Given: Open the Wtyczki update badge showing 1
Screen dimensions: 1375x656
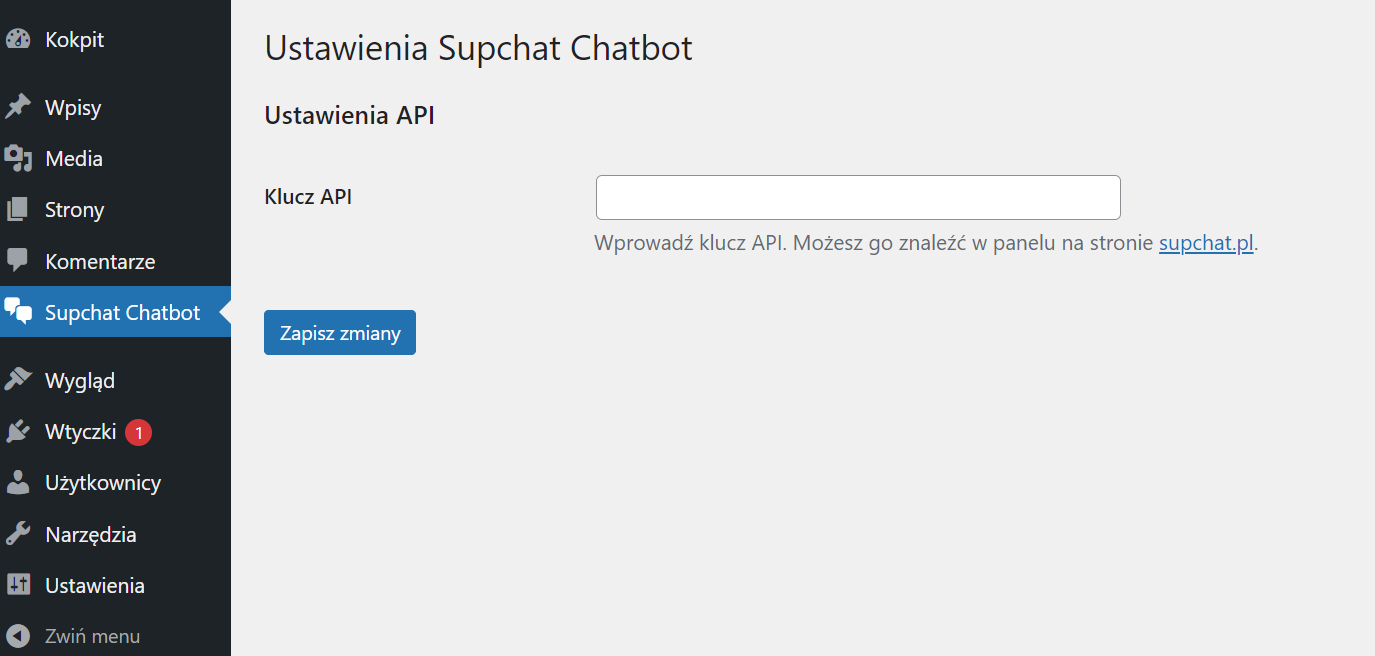Looking at the screenshot, I should click(x=139, y=433).
